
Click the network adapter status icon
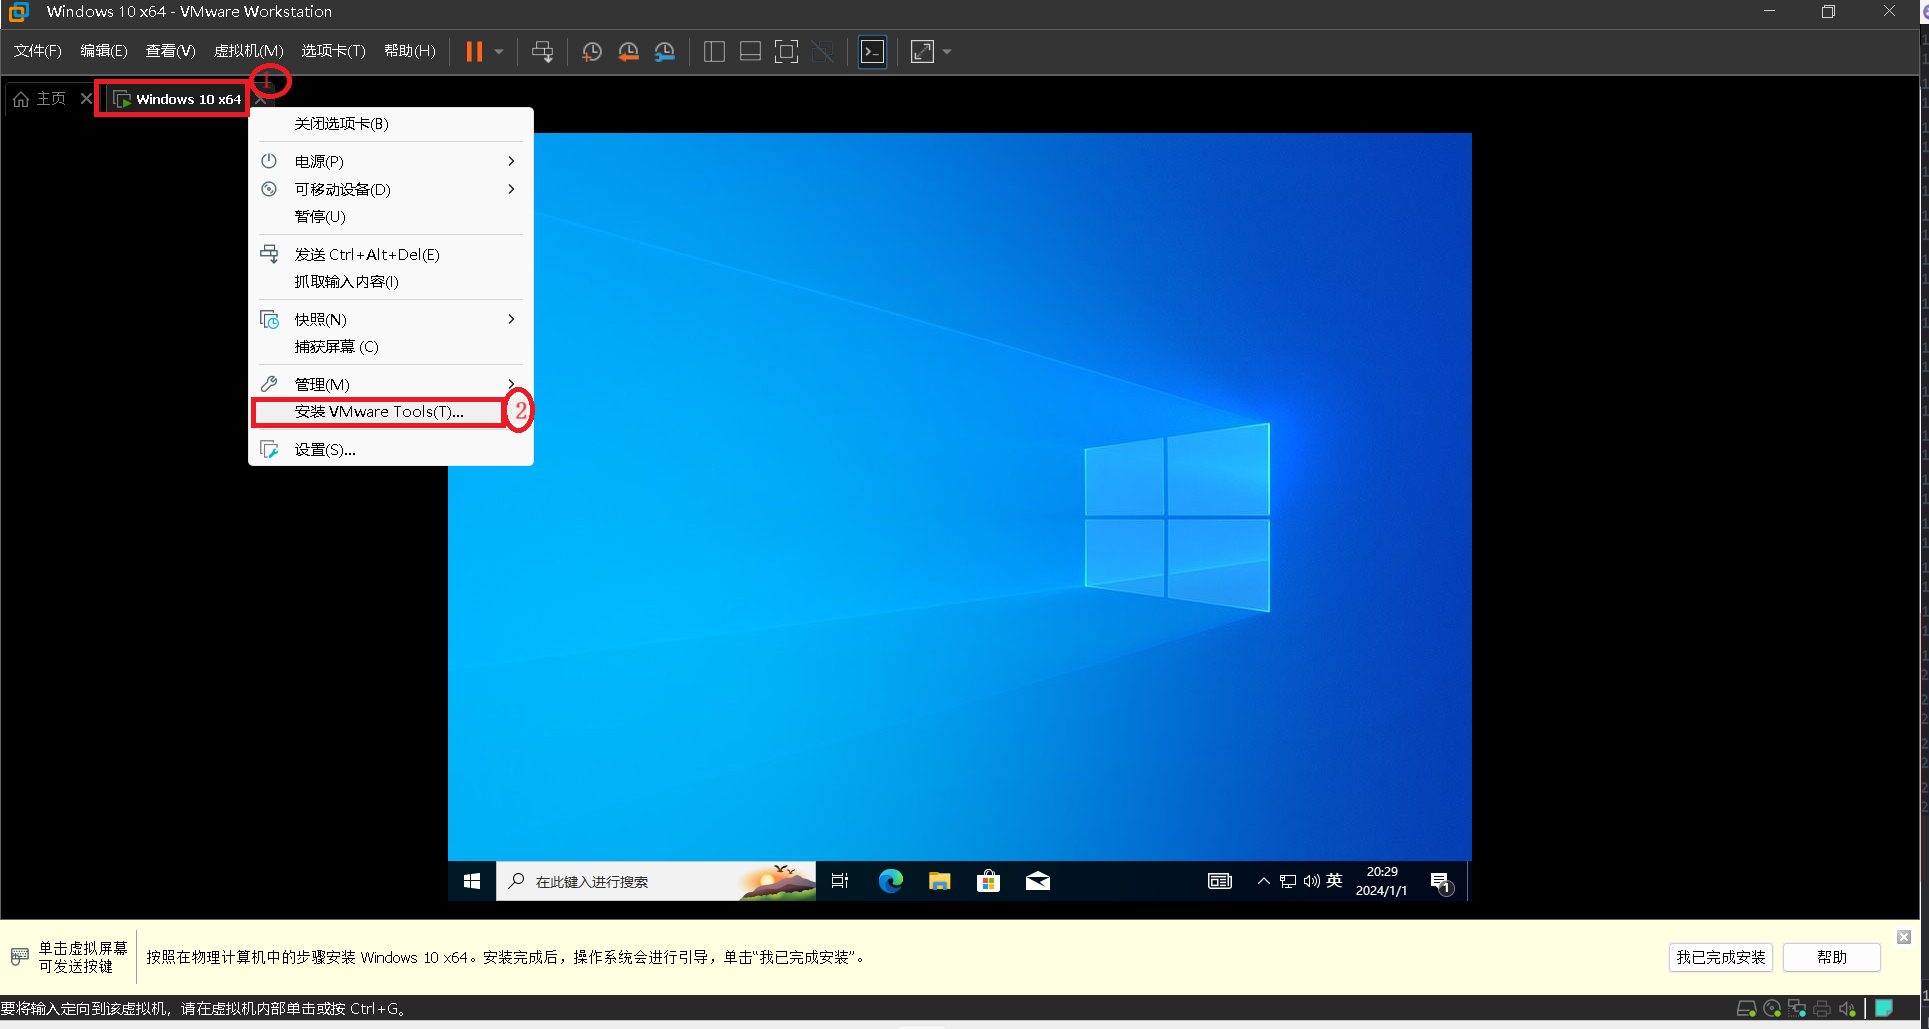pyautogui.click(x=1797, y=1009)
